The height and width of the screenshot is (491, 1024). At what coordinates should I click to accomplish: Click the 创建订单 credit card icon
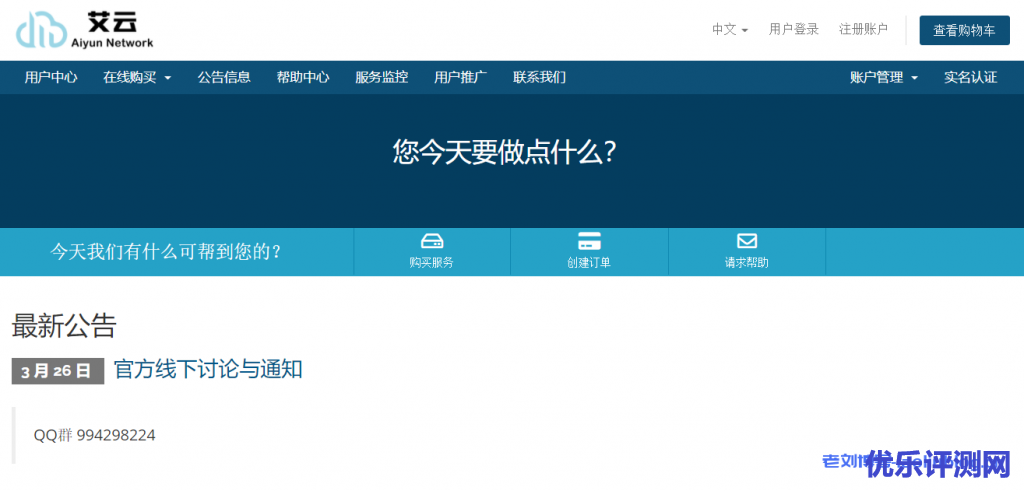point(589,241)
